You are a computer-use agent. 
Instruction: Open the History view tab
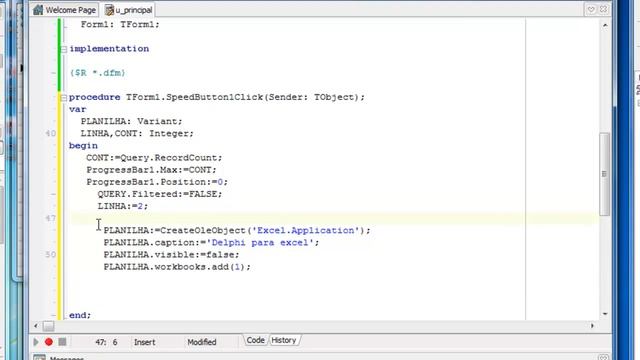pos(283,340)
